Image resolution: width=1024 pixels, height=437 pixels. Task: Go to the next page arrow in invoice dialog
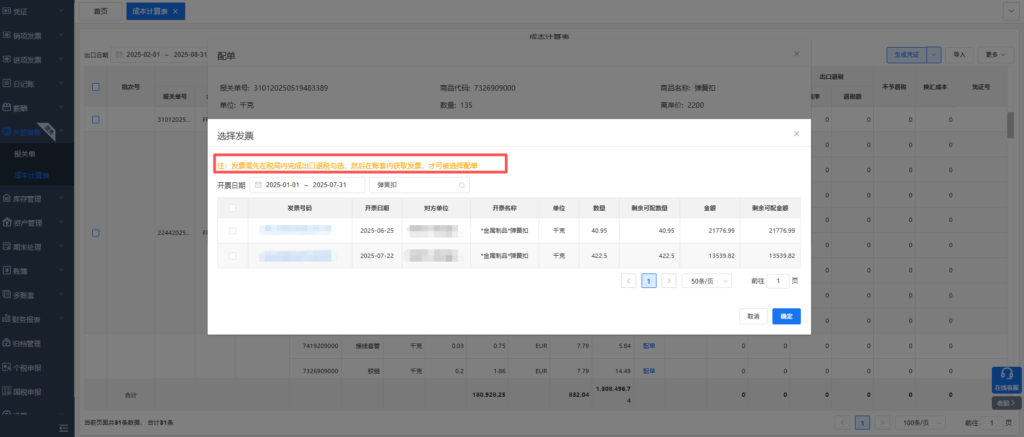pyautogui.click(x=669, y=281)
